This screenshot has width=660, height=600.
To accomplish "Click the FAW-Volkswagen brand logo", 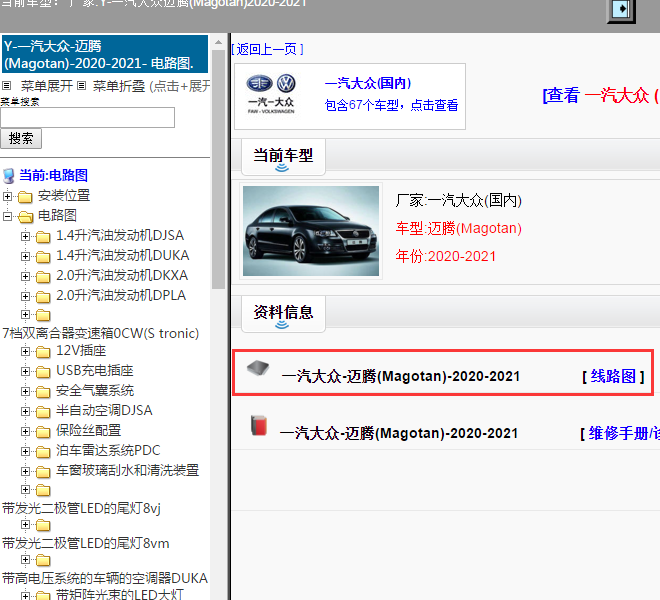I will (x=271, y=94).
